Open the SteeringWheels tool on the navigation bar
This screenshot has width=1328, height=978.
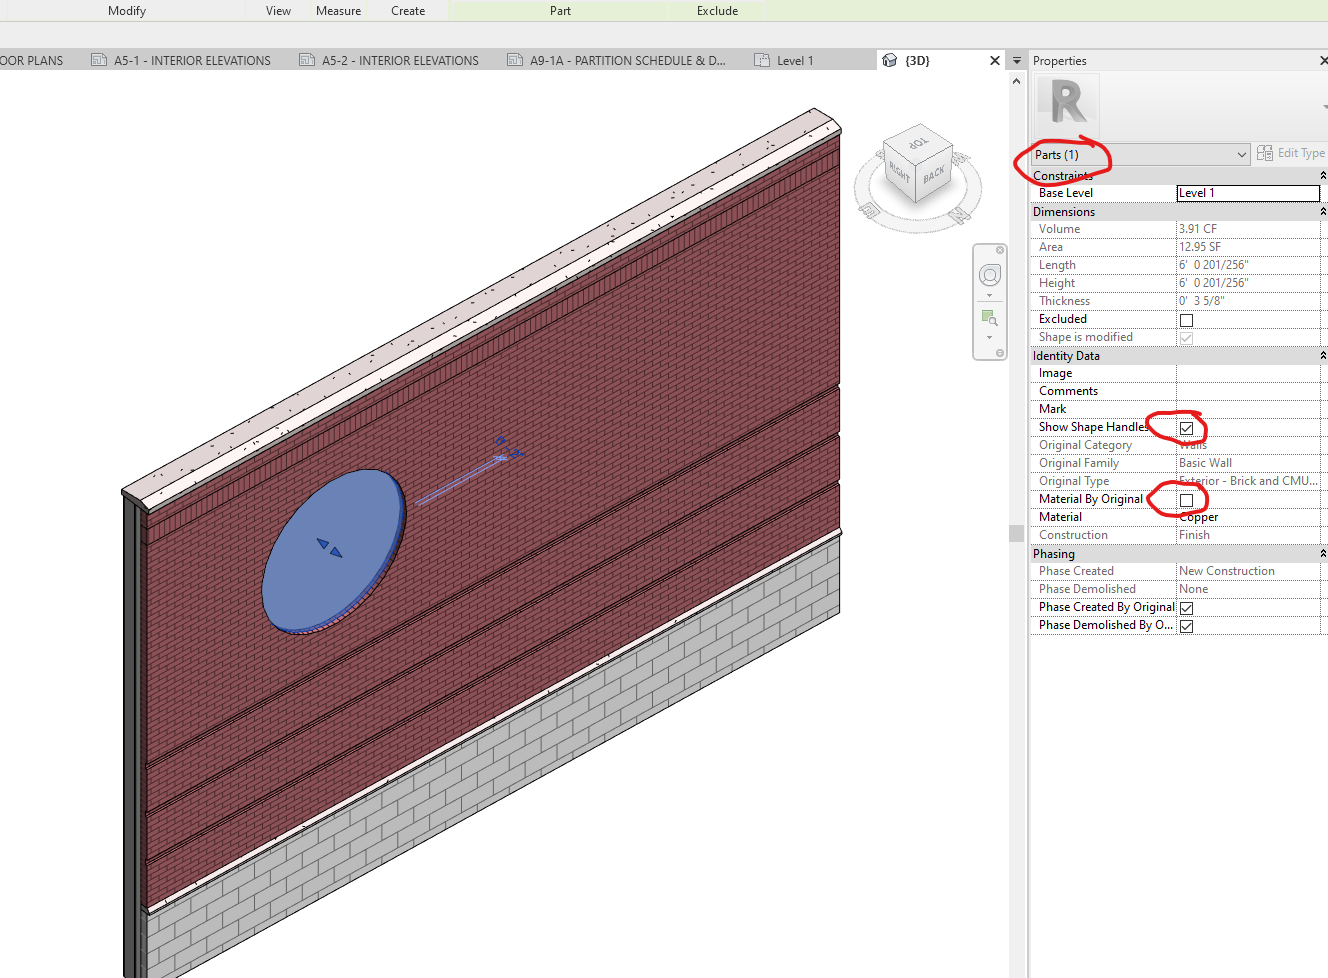pyautogui.click(x=989, y=274)
